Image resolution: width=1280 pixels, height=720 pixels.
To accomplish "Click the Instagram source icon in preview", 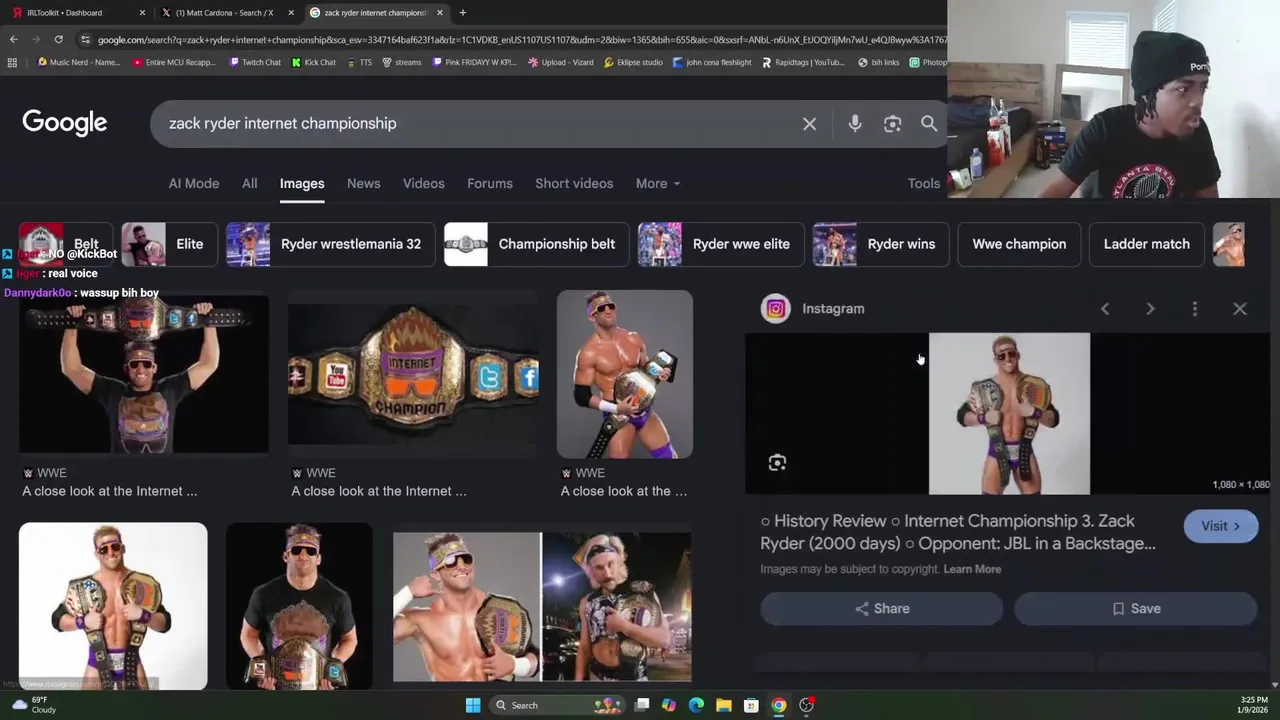I will 776,309.
